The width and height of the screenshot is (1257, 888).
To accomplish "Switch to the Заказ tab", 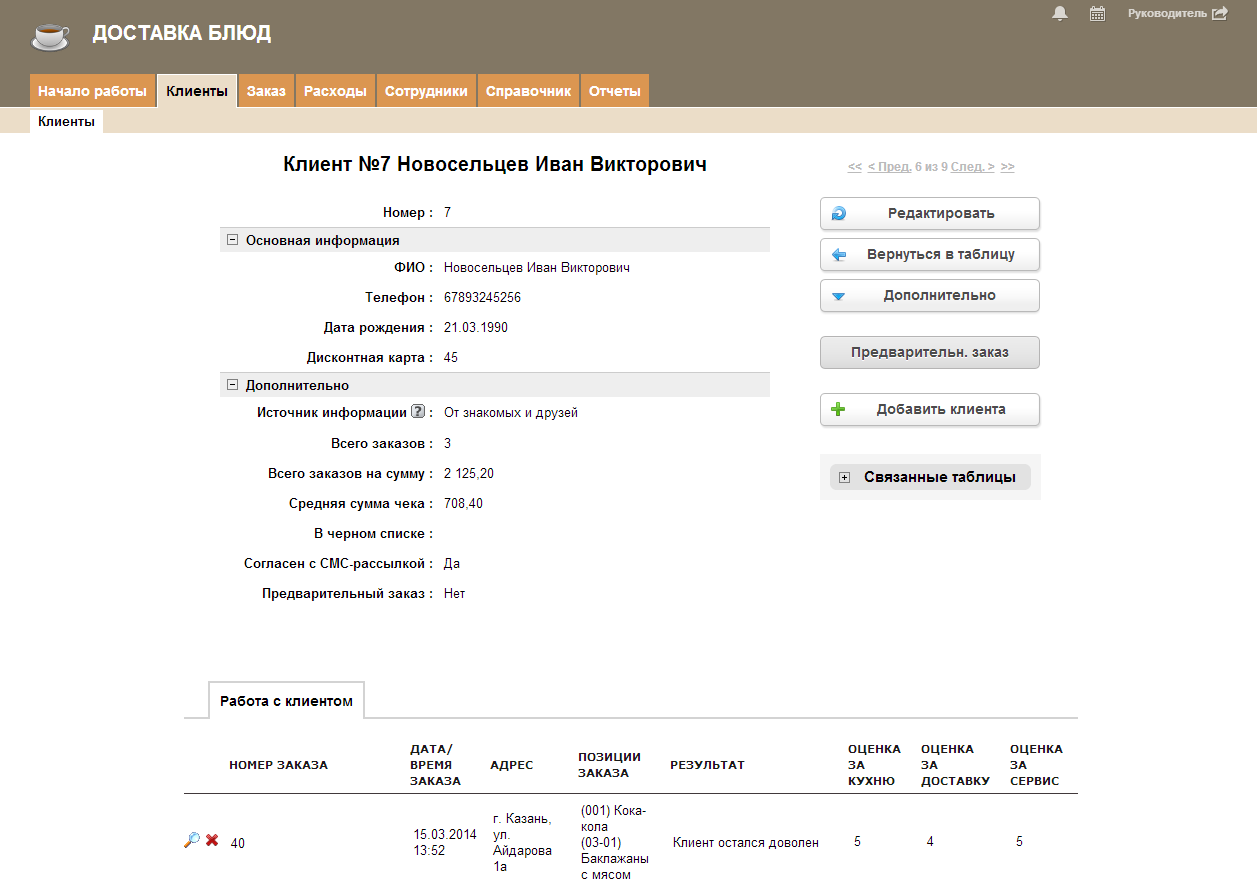I will [266, 91].
